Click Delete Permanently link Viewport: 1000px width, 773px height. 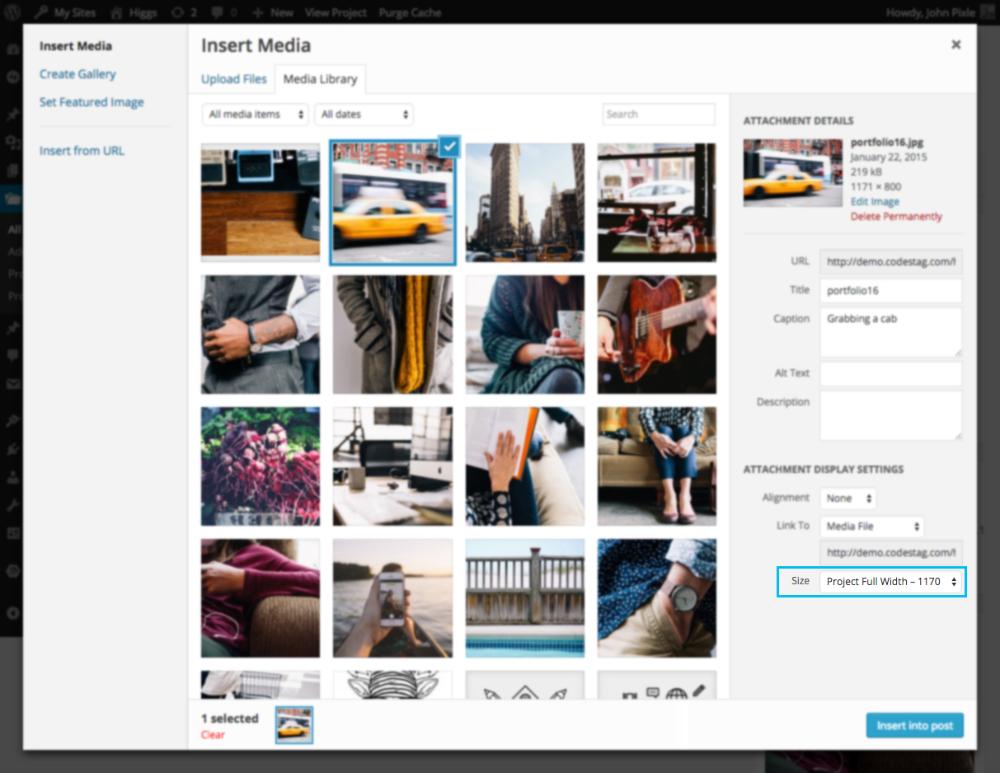(x=896, y=216)
